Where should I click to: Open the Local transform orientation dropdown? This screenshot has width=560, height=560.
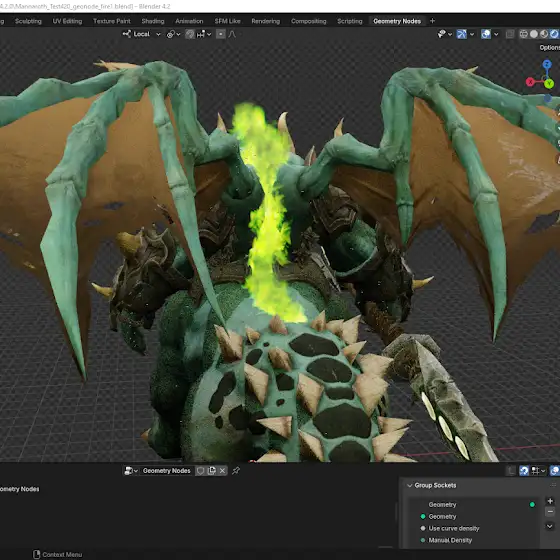[141, 34]
